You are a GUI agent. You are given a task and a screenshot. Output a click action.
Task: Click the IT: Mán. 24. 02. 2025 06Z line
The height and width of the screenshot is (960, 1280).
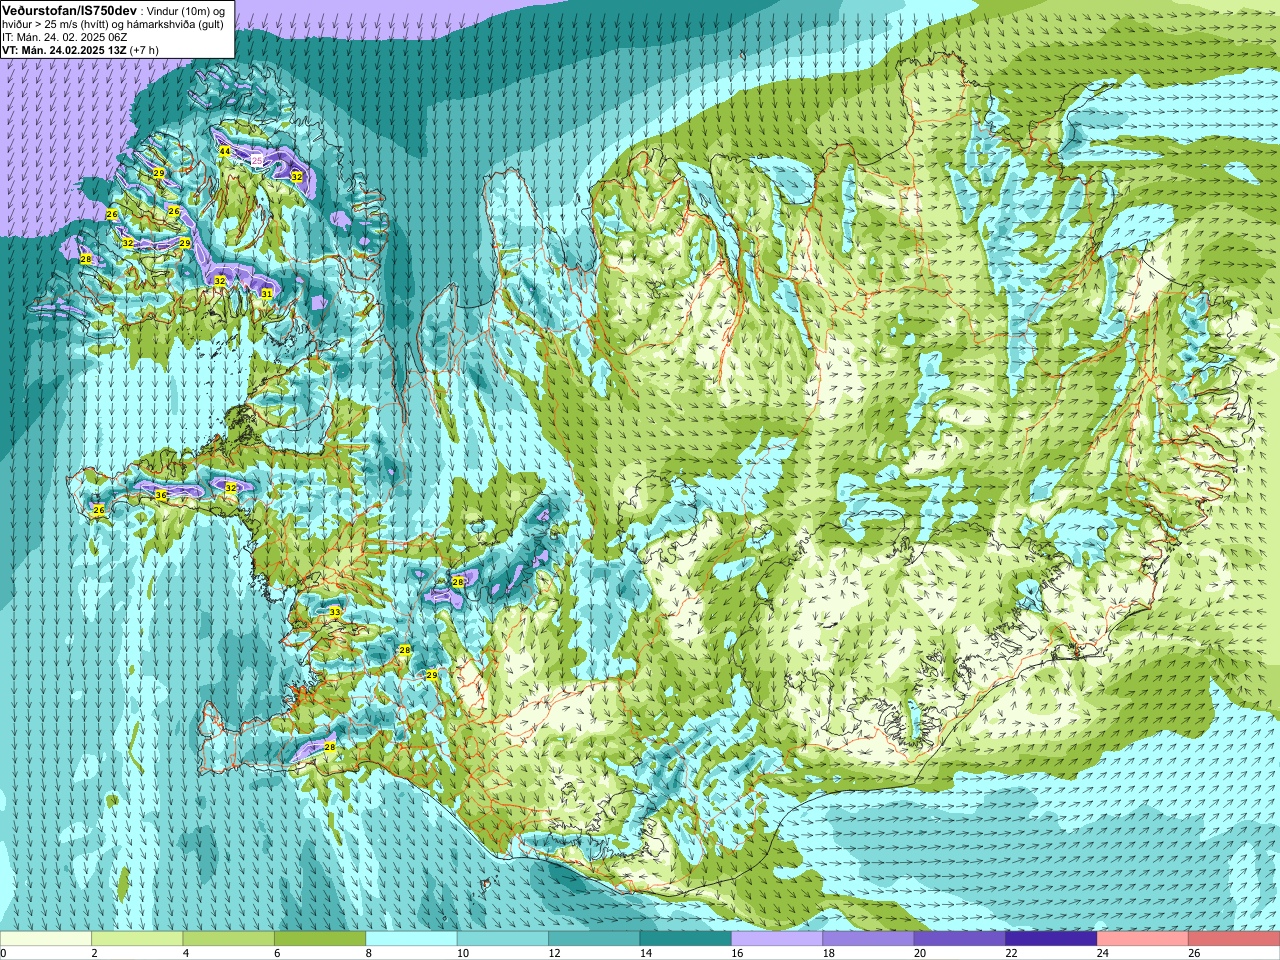click(x=64, y=36)
